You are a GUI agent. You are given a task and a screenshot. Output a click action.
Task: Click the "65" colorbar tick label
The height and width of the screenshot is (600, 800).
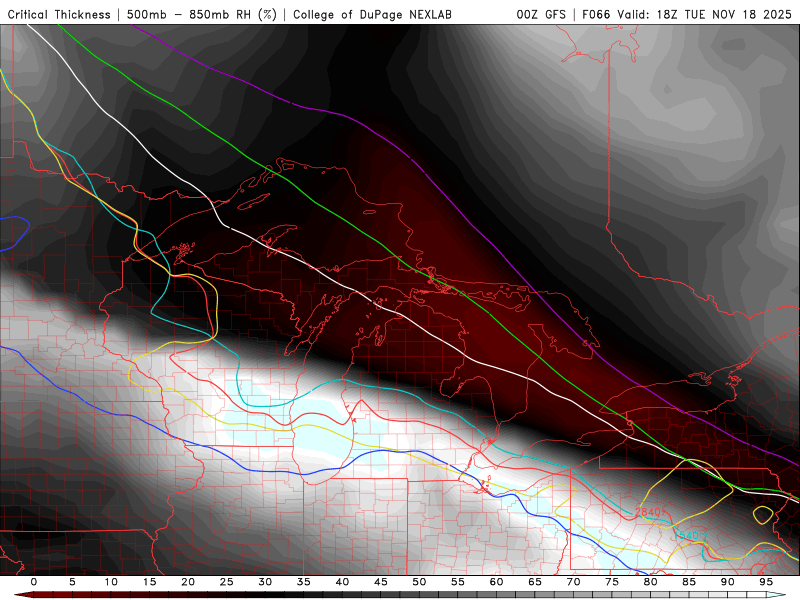coord(535,582)
